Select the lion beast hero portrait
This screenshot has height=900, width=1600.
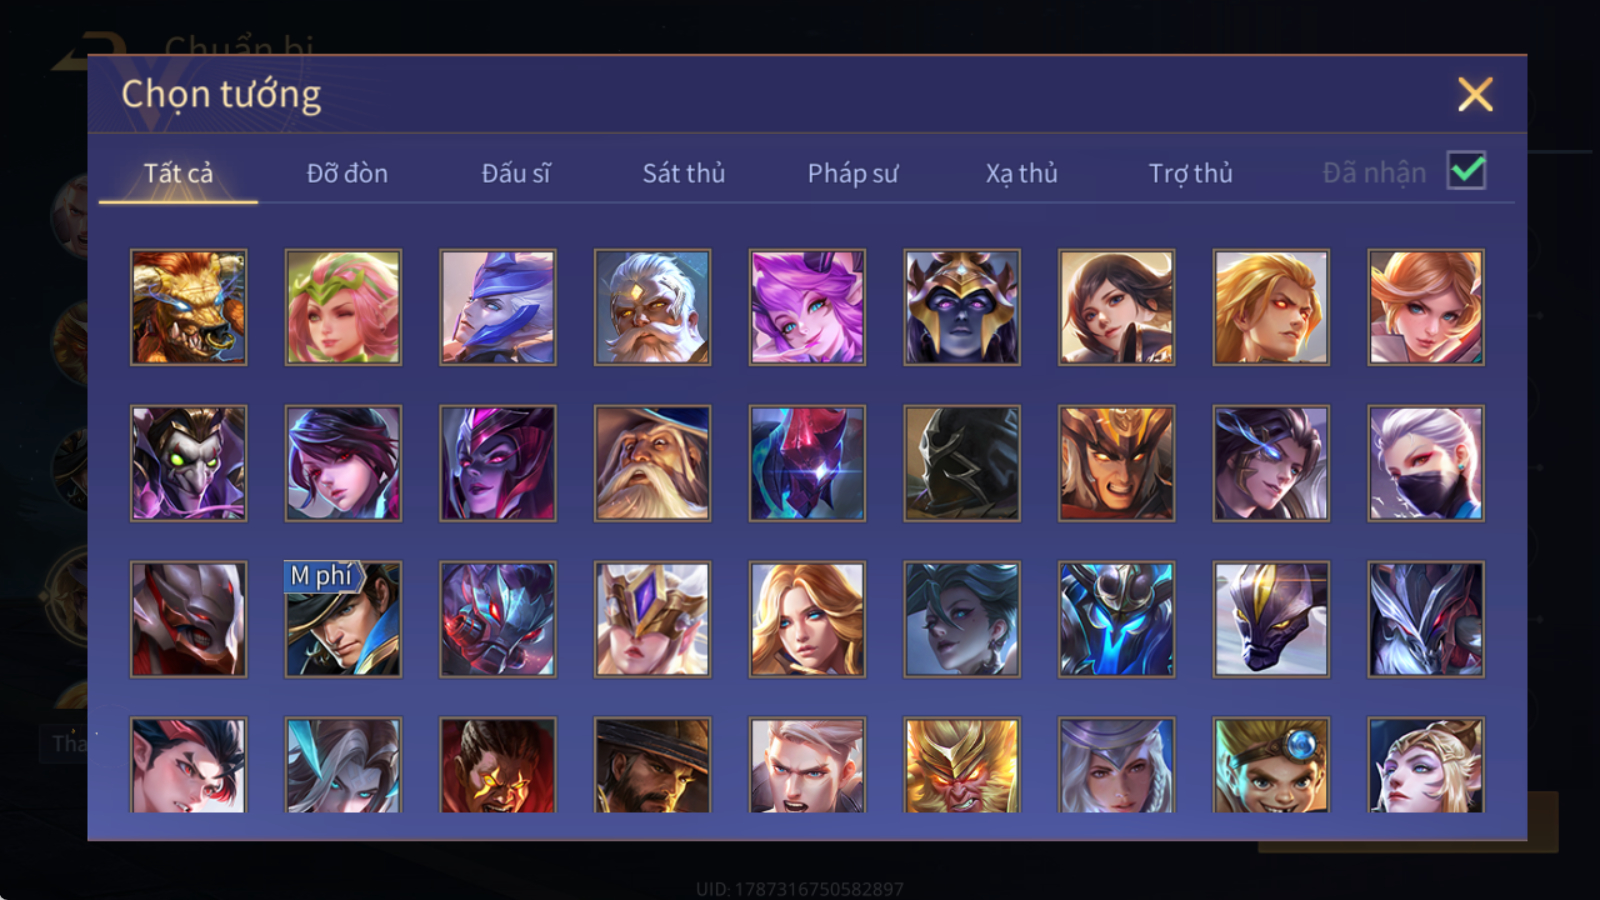pyautogui.click(x=189, y=307)
